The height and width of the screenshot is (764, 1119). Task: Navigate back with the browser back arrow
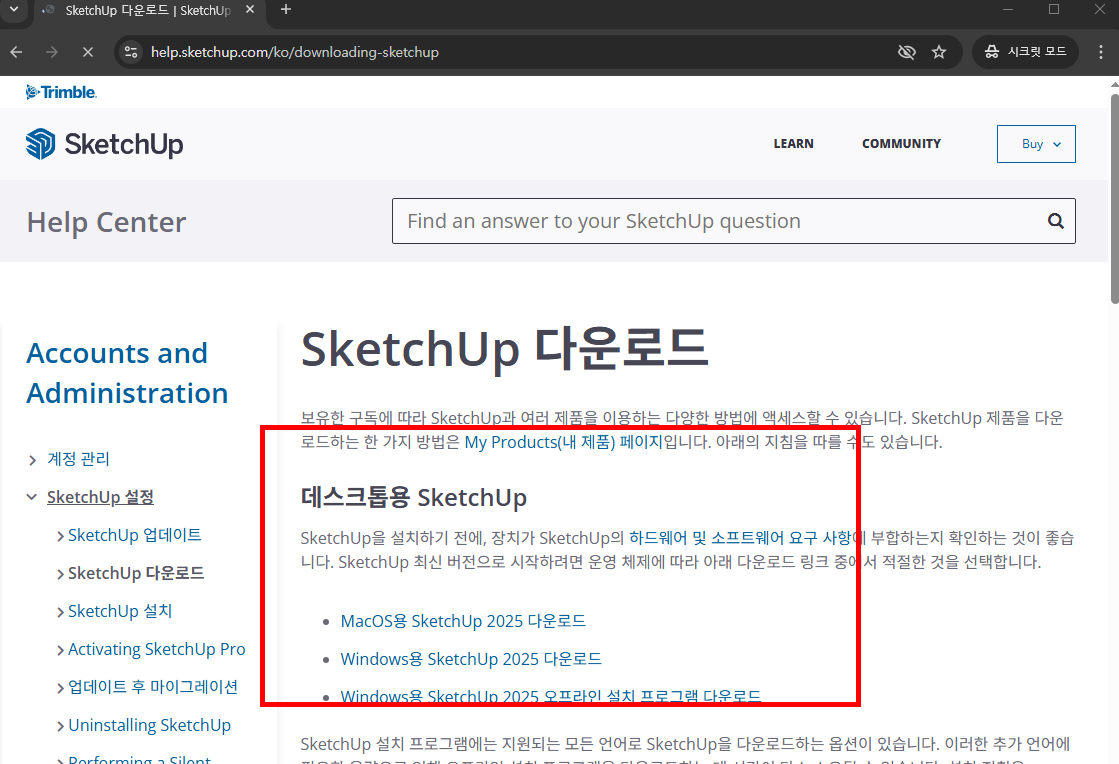(16, 51)
